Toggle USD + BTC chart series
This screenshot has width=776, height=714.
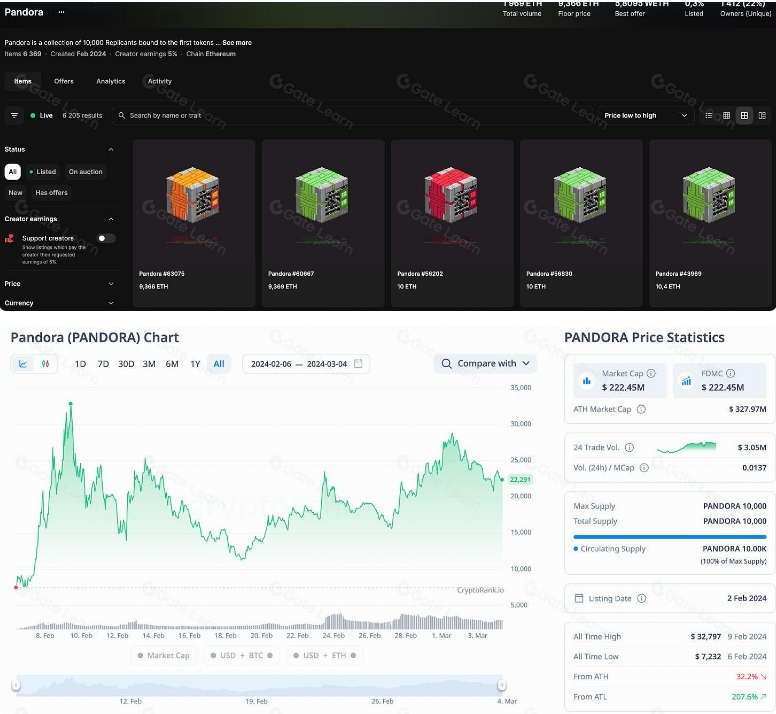(242, 655)
